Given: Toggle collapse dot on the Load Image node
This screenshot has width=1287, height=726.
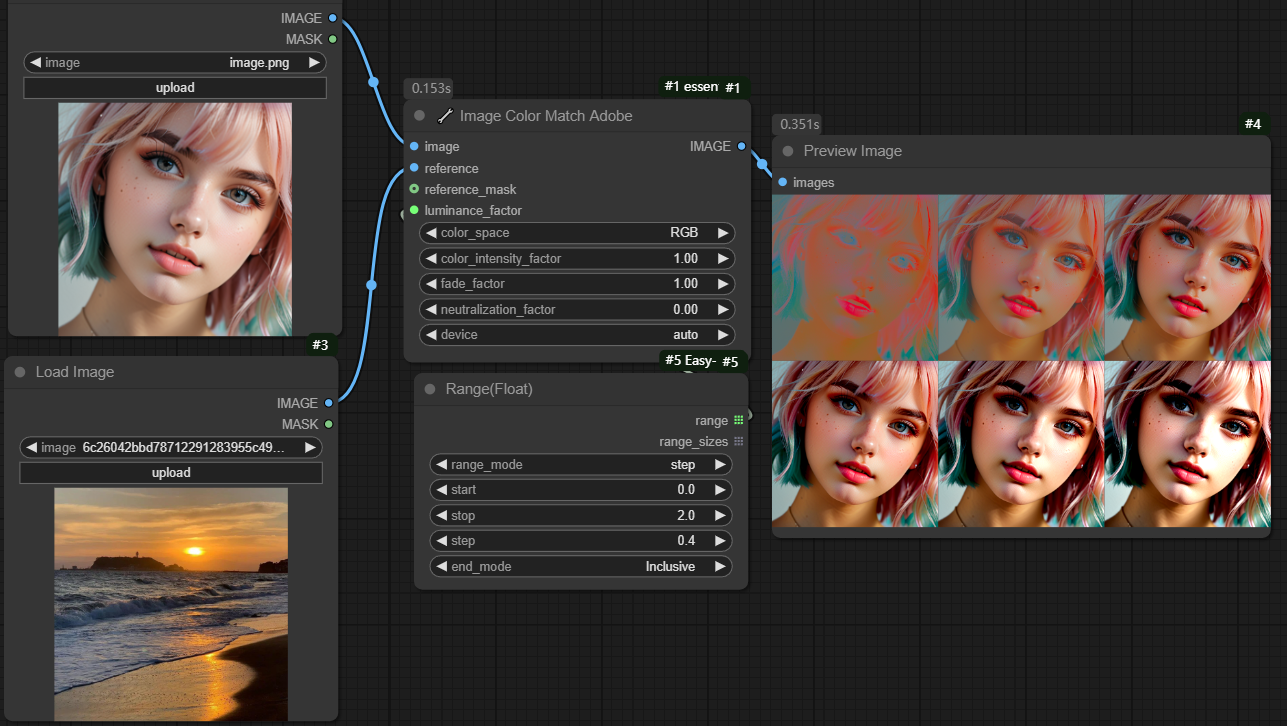Looking at the screenshot, I should coord(20,372).
